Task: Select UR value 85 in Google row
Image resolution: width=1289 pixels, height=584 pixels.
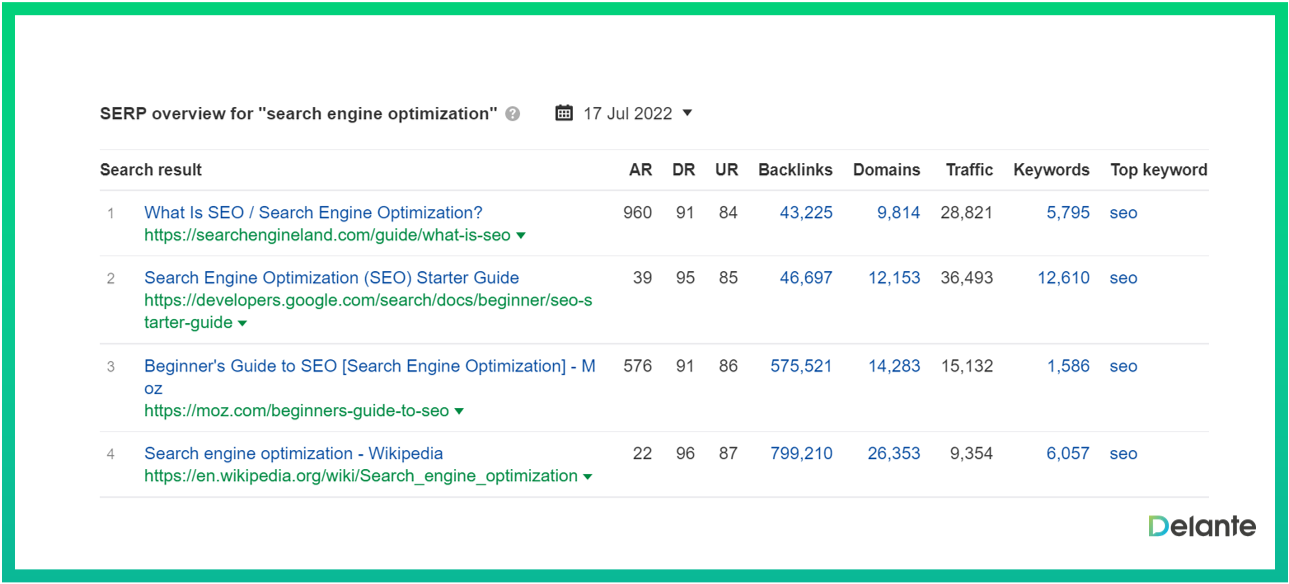Action: tap(728, 278)
